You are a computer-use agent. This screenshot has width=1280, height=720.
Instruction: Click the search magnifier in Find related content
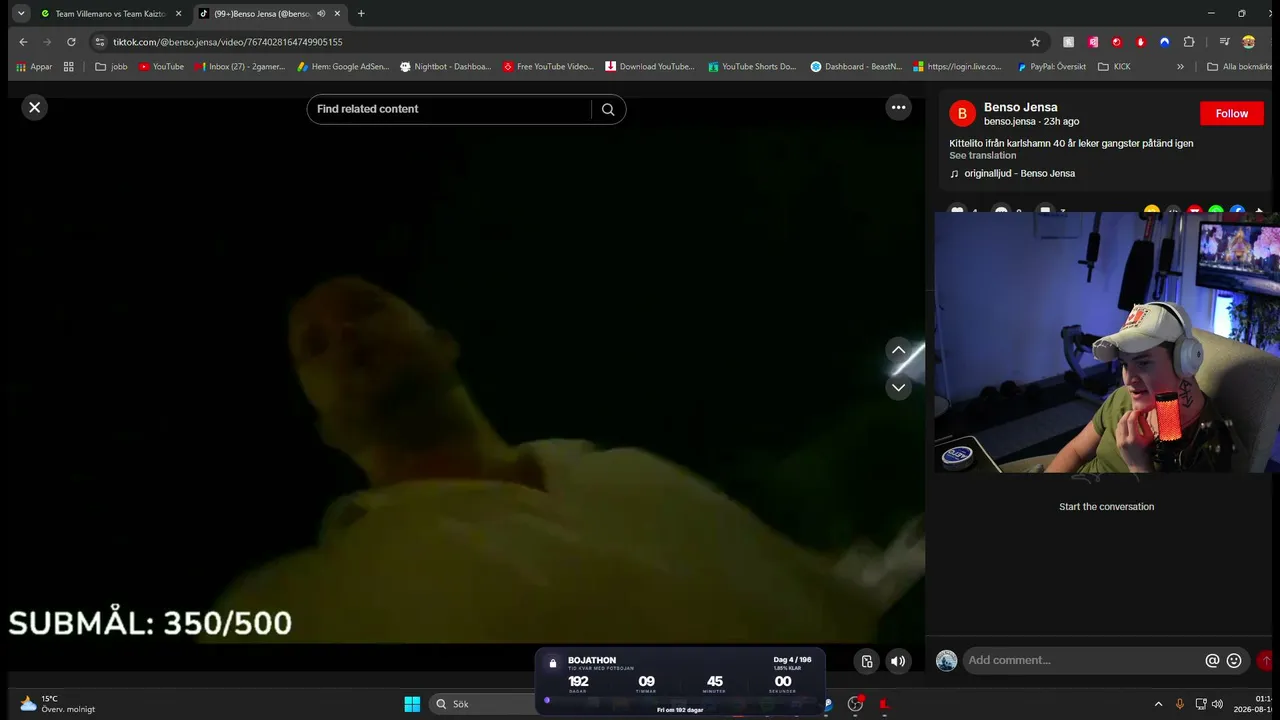pos(608,109)
